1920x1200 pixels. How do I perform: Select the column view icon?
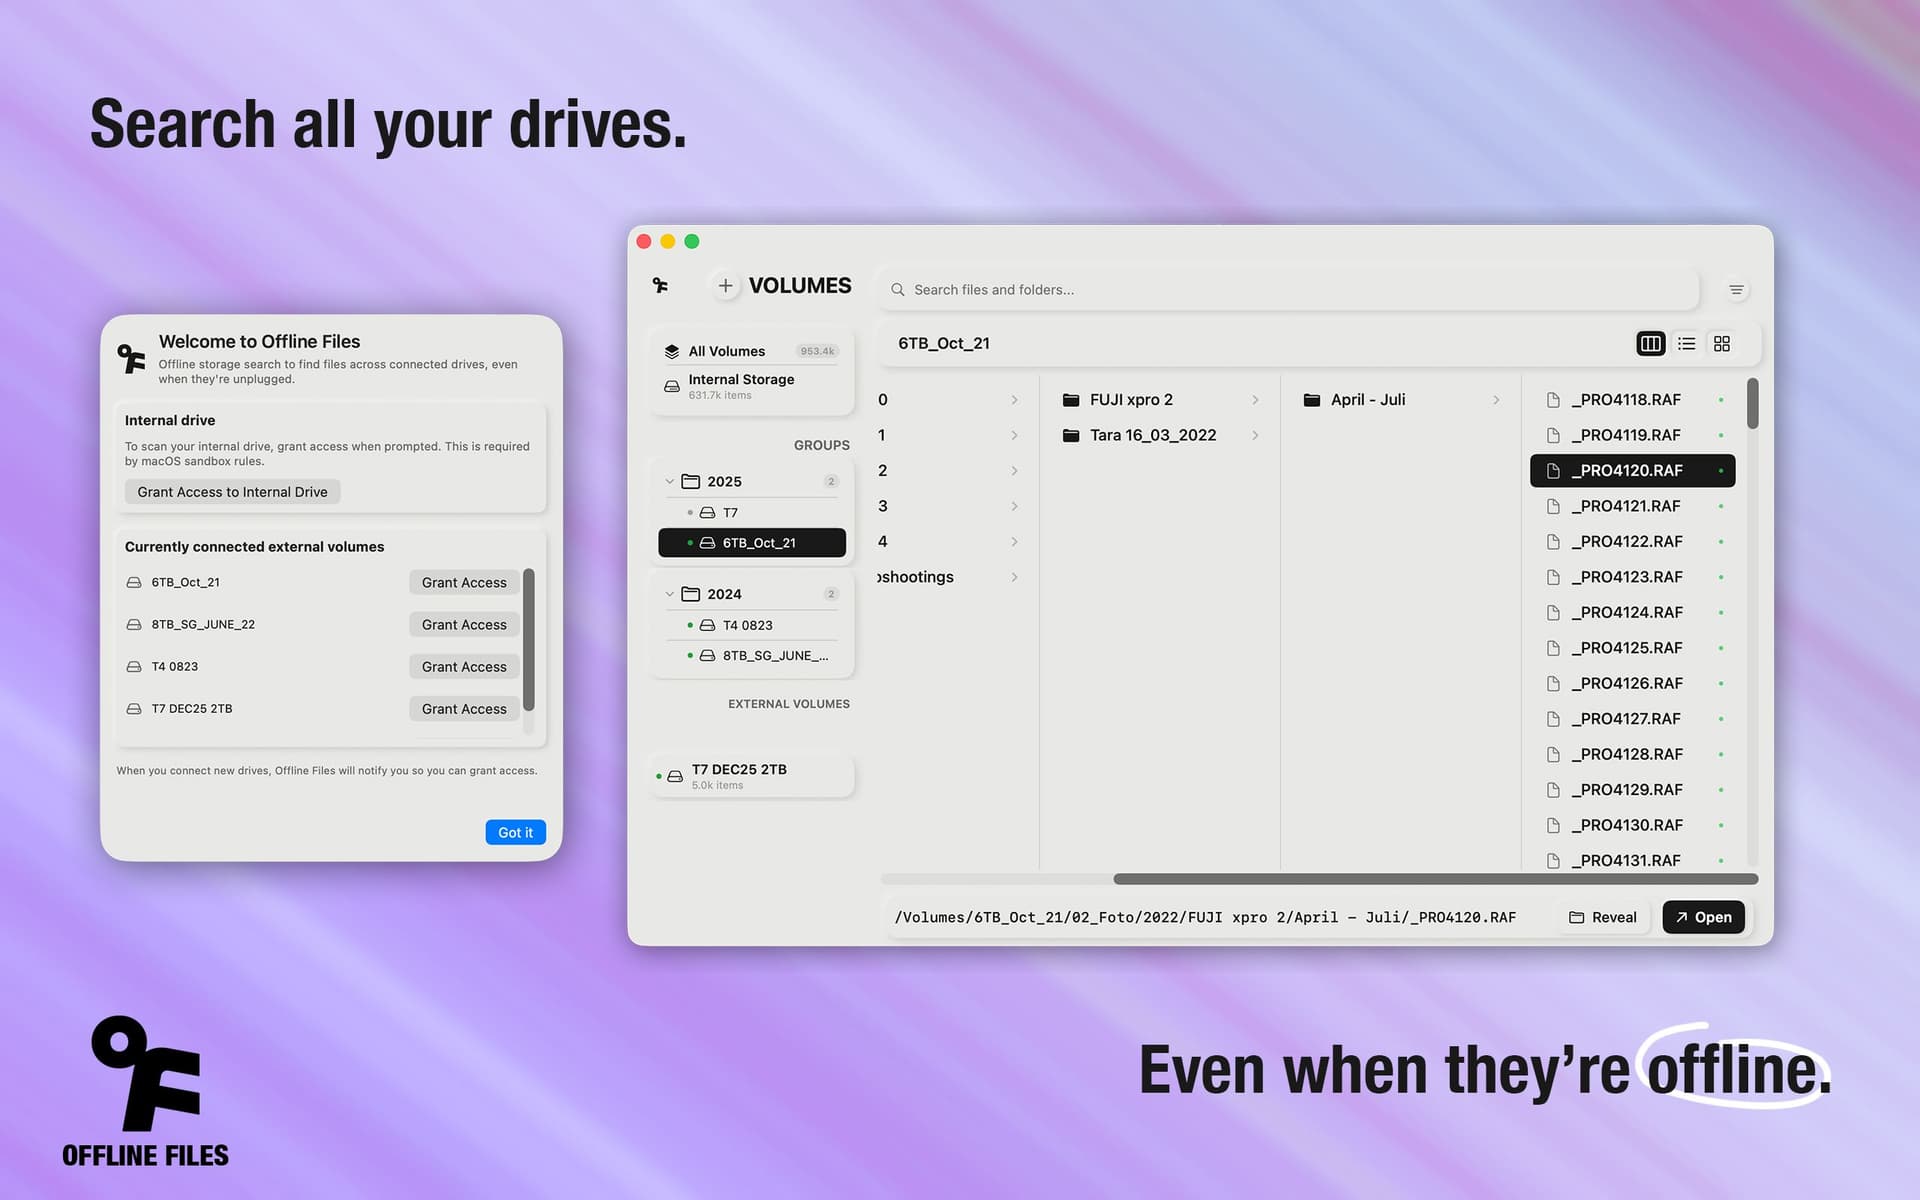pyautogui.click(x=1651, y=343)
